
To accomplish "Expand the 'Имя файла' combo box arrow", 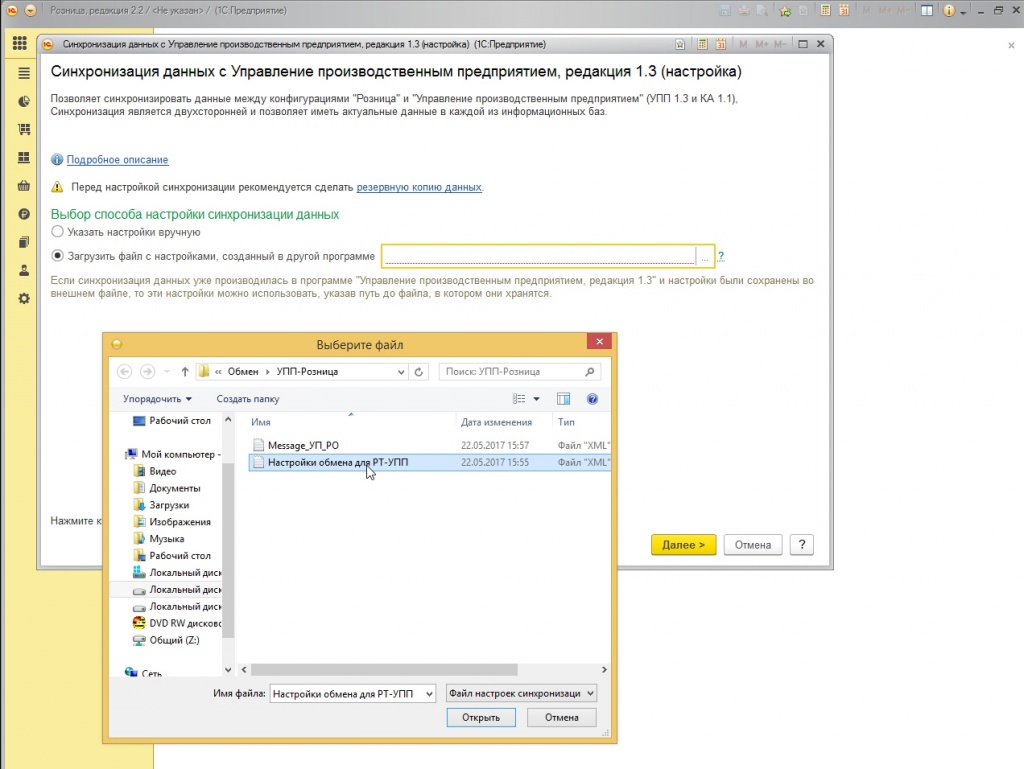I will pyautogui.click(x=429, y=693).
